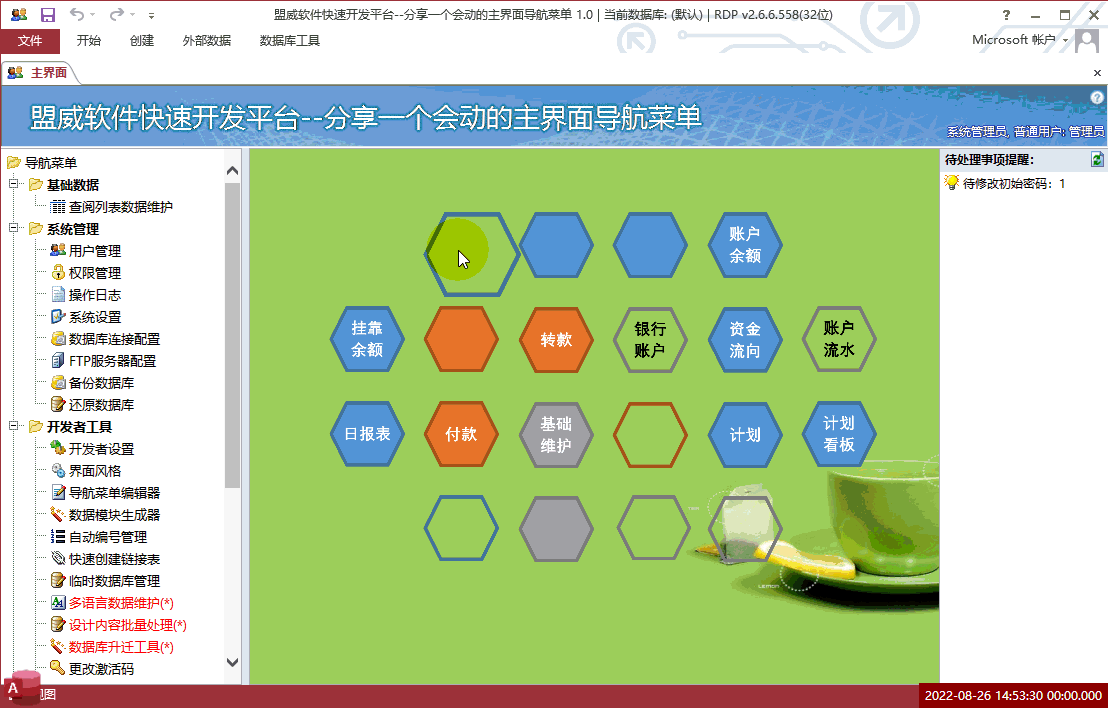
Task: Click the Undo arrow icon
Action: (76, 14)
